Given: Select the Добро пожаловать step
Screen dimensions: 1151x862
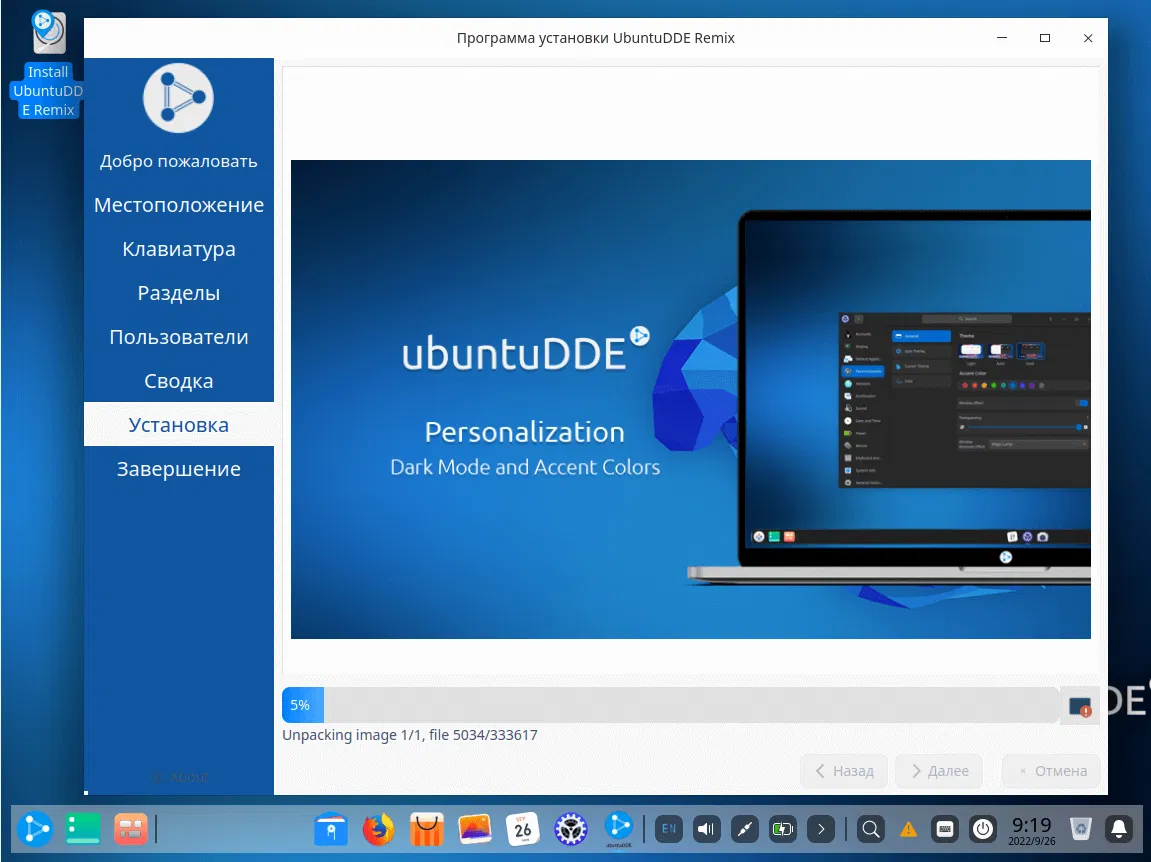Looking at the screenshot, I should [x=179, y=161].
